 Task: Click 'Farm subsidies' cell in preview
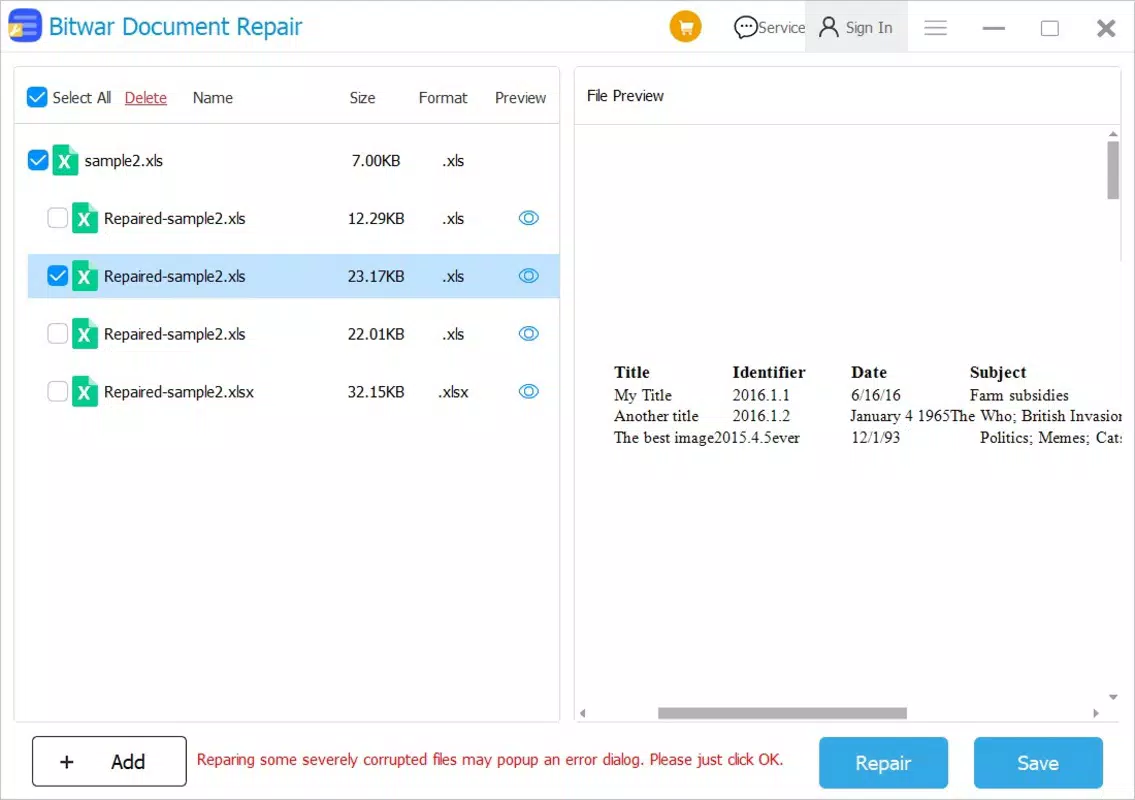tap(1019, 395)
